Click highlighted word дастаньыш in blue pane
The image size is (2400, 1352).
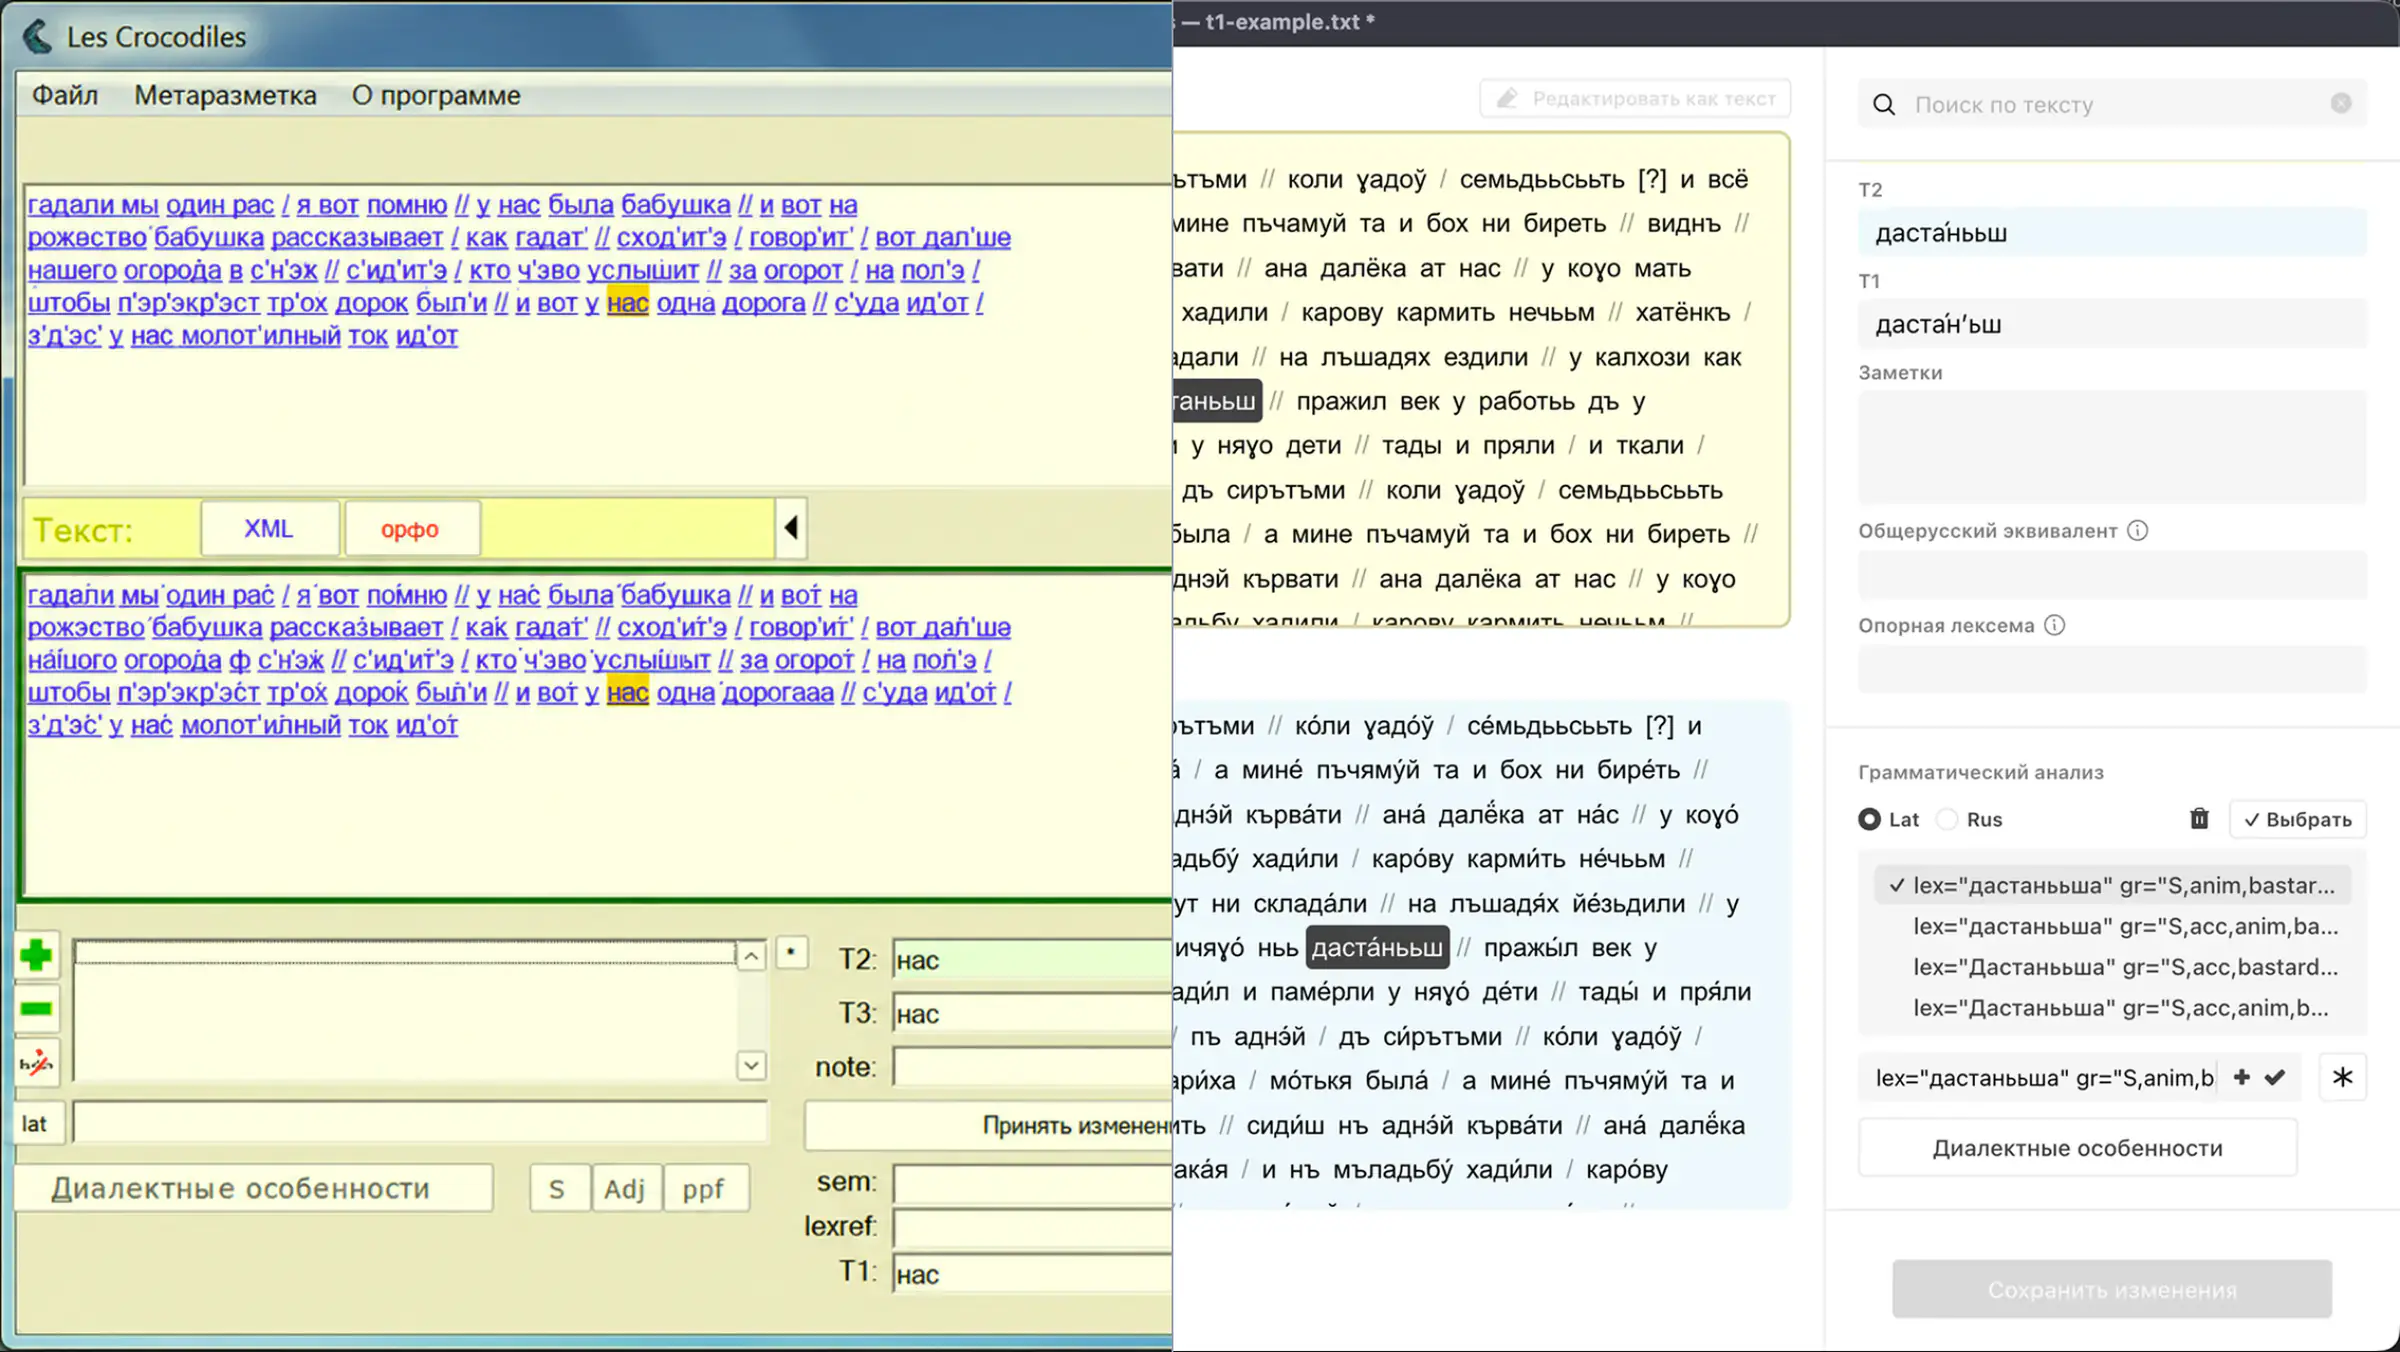click(x=1377, y=948)
